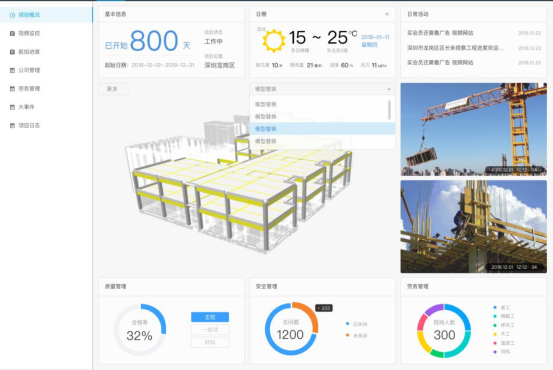553x370 pixels.
Task: Open the 项目日志 sidebar menu item
Action: click(46, 125)
